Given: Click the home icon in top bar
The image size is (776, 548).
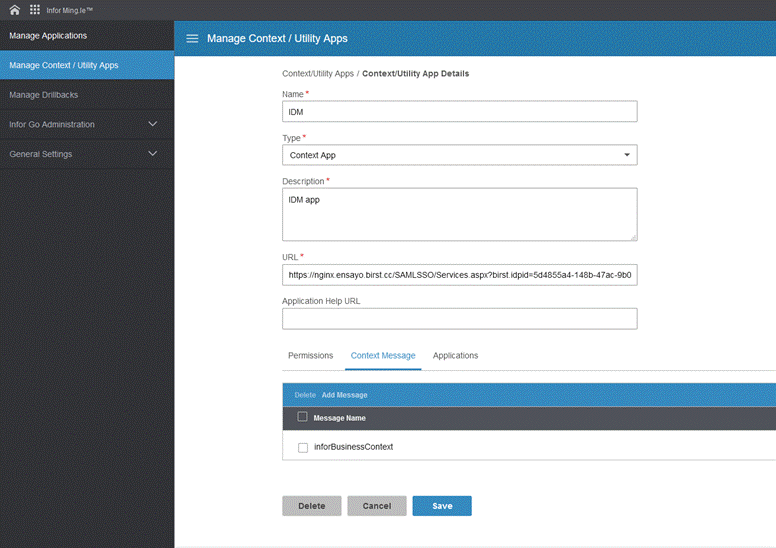Looking at the screenshot, I should 14,10.
